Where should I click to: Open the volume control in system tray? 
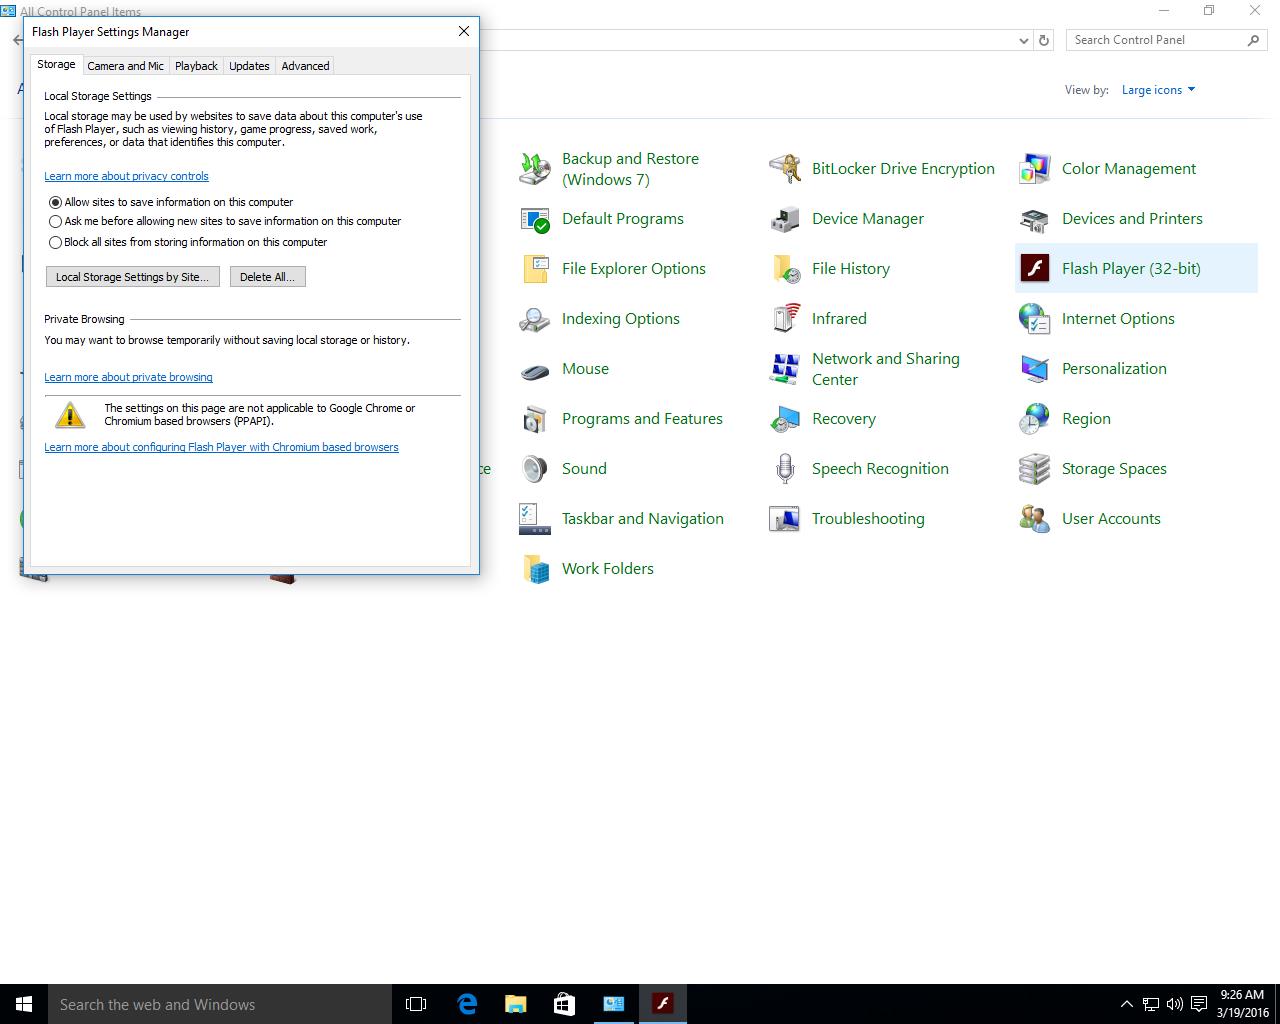click(x=1174, y=1004)
